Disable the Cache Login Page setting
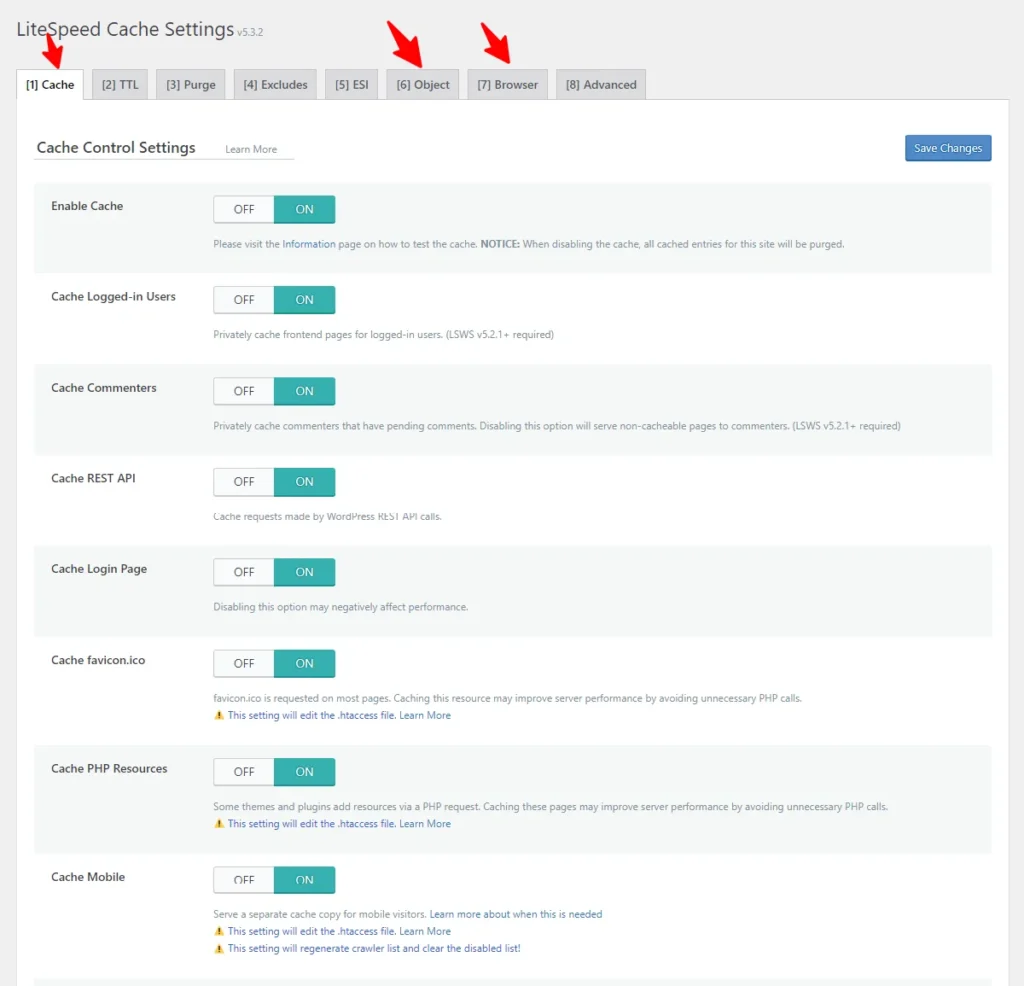1024x986 pixels. tap(243, 571)
